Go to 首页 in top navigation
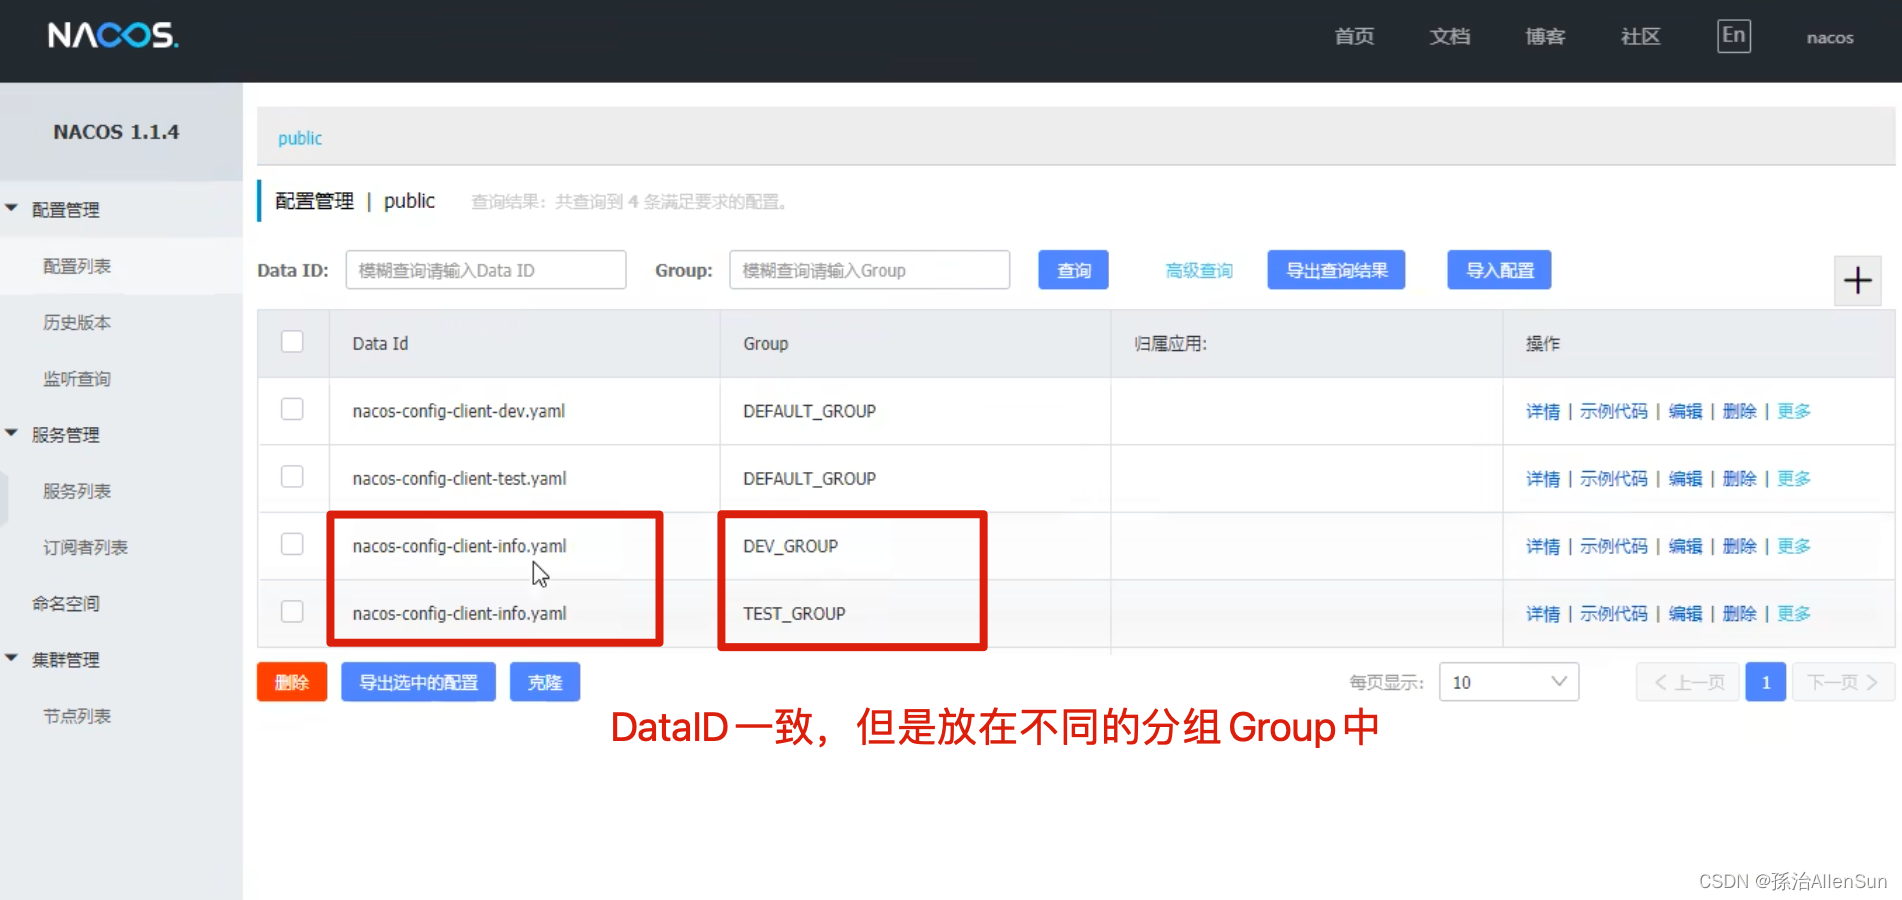This screenshot has height=900, width=1902. [1354, 37]
